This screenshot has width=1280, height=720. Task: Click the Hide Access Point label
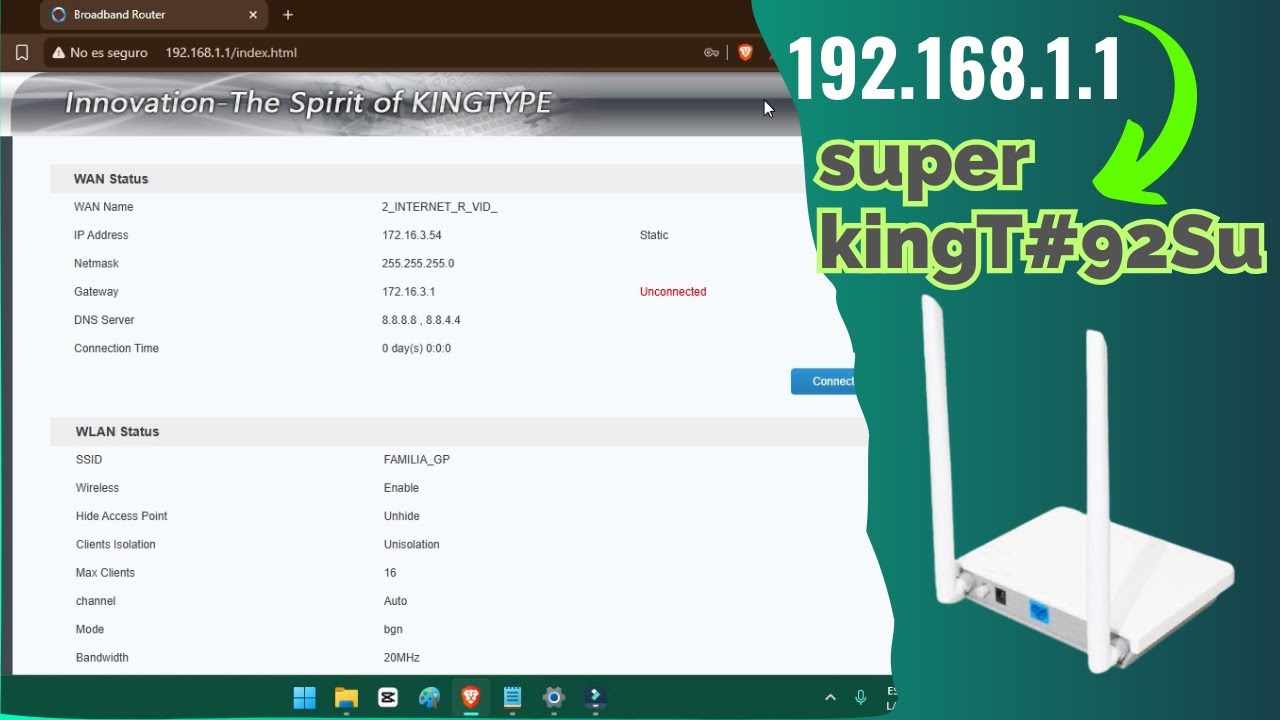click(x=121, y=516)
